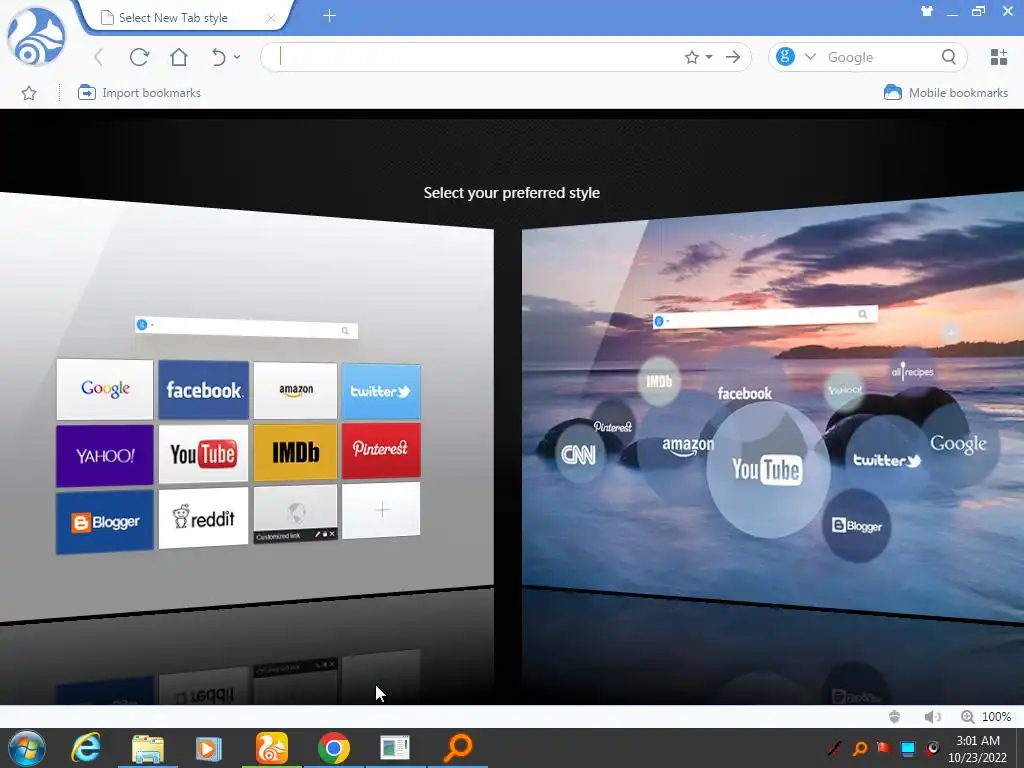This screenshot has width=1024, height=768.
Task: Click the reddit tile in grid style
Action: [x=203, y=519]
